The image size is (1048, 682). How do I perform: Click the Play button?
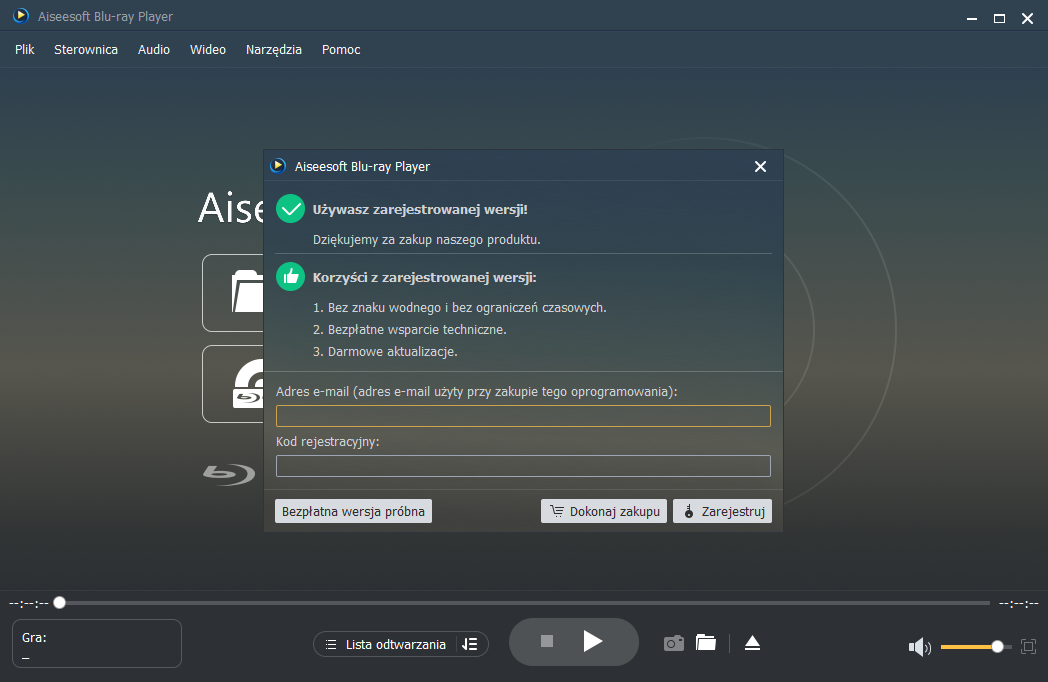coord(592,641)
